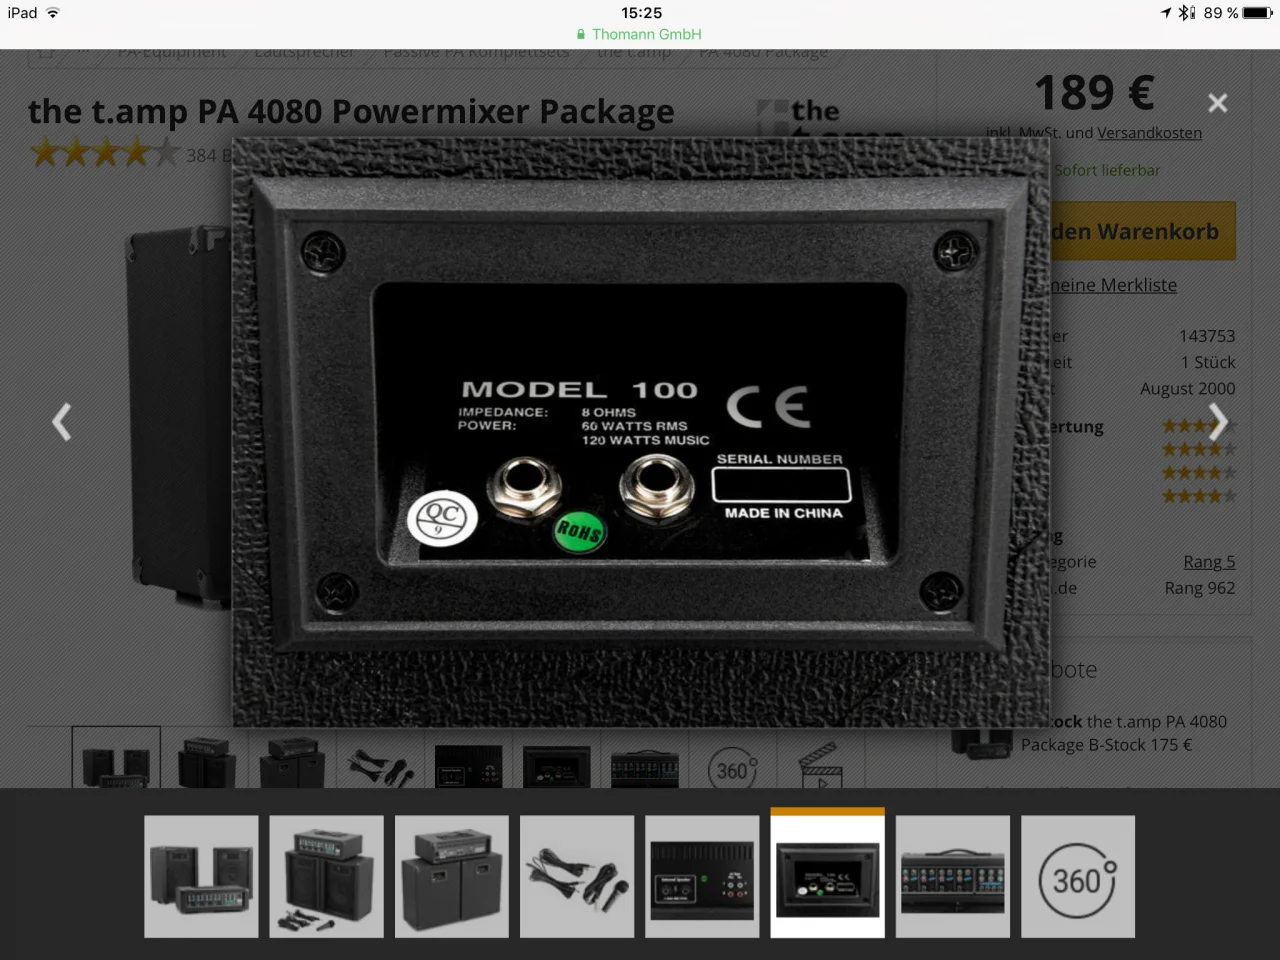Screen dimensions: 1280x960
Task: Close the image lightbox with the X
Action: 1217,103
